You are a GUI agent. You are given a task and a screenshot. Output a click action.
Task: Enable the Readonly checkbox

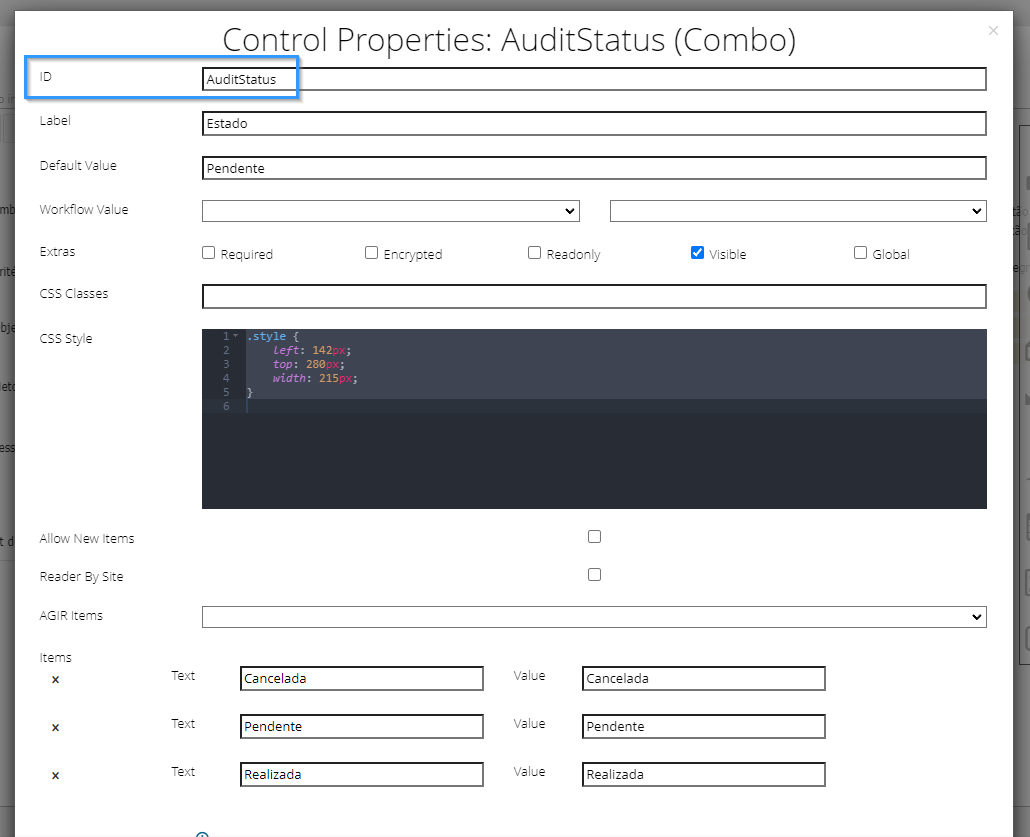534,253
